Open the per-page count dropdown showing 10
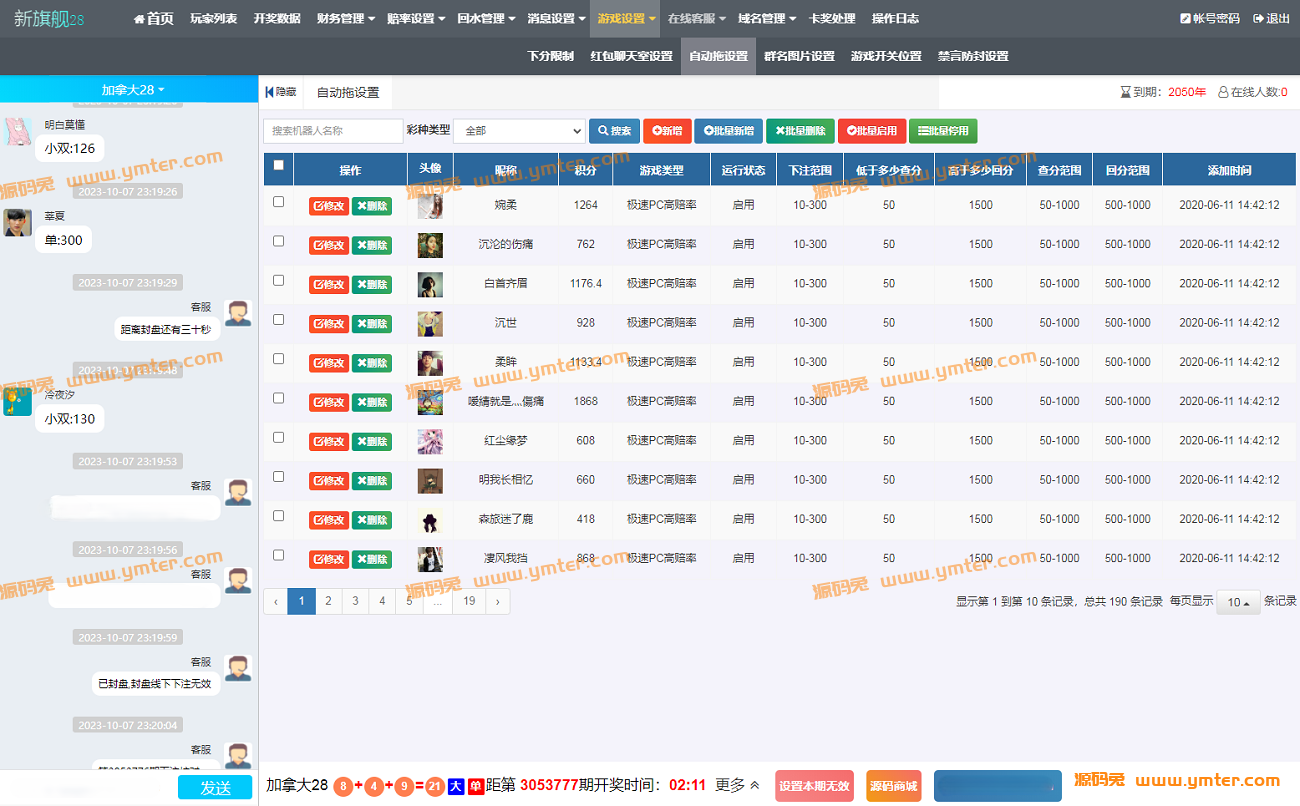The image size is (1300, 806). pos(1238,602)
